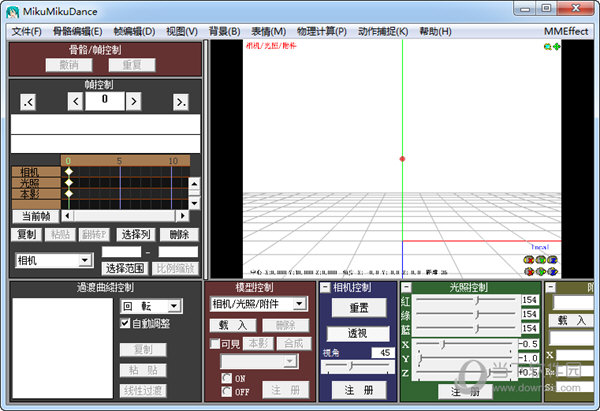Open the disabled dropdown above ON/OFF radios
Viewport: 600px width, 411px height.
259,361
